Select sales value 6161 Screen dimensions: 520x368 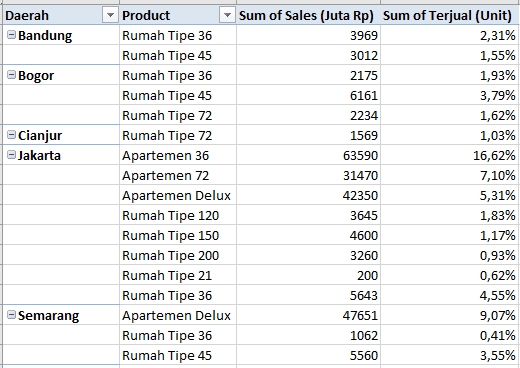pyautogui.click(x=308, y=95)
